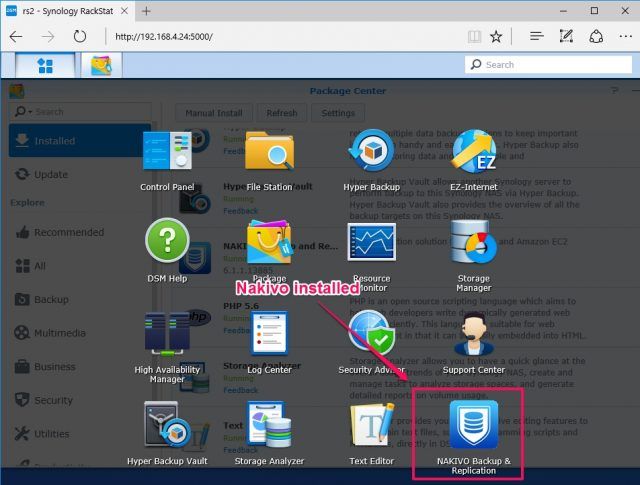Open browser more options menu
The width and height of the screenshot is (640, 485).
click(625, 37)
